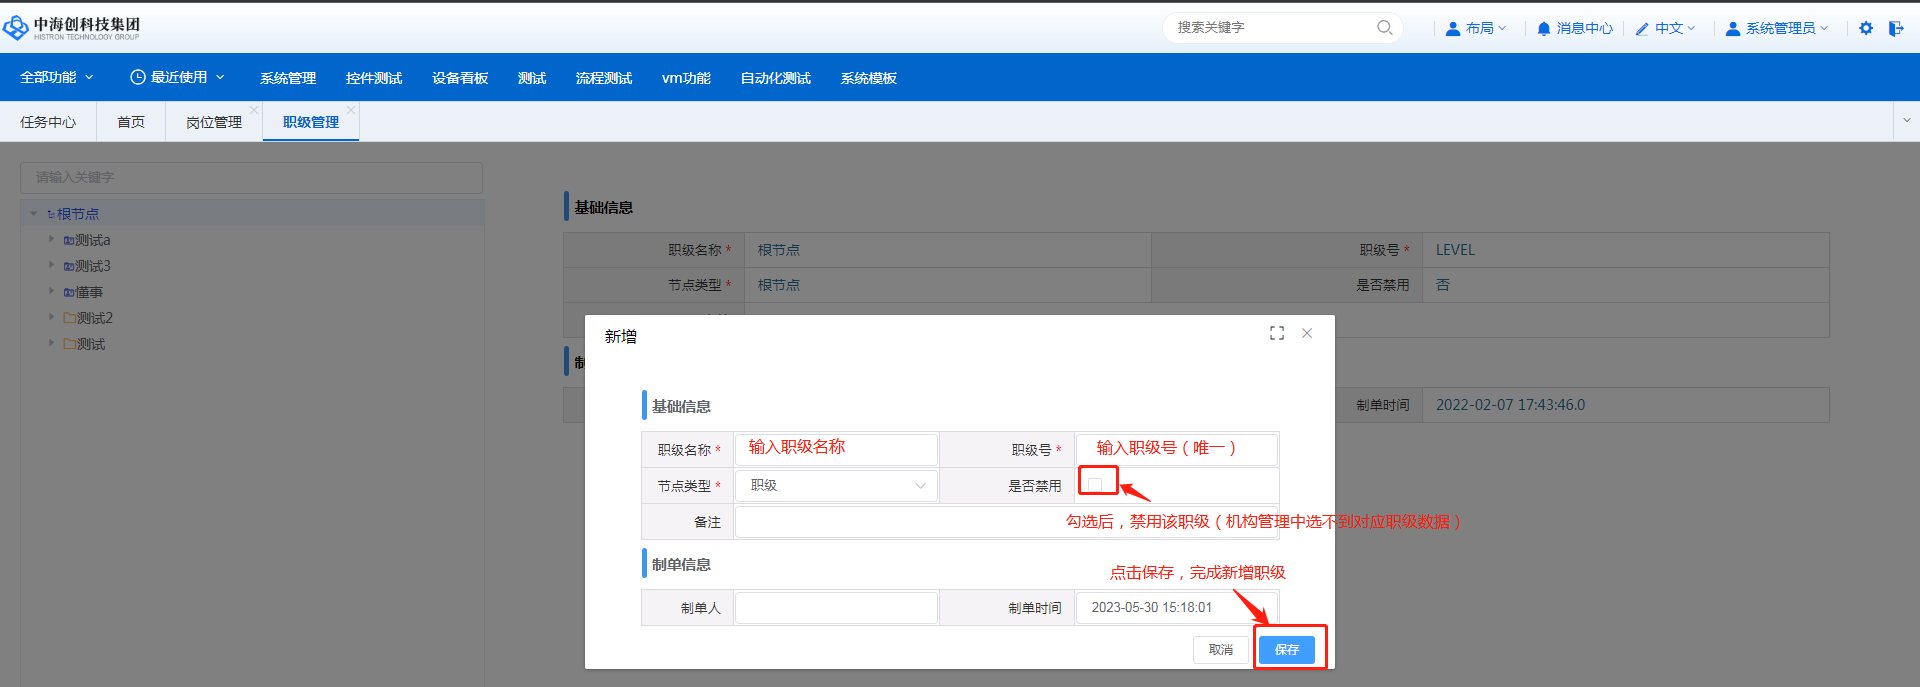Click the 取消 button

pyautogui.click(x=1220, y=650)
